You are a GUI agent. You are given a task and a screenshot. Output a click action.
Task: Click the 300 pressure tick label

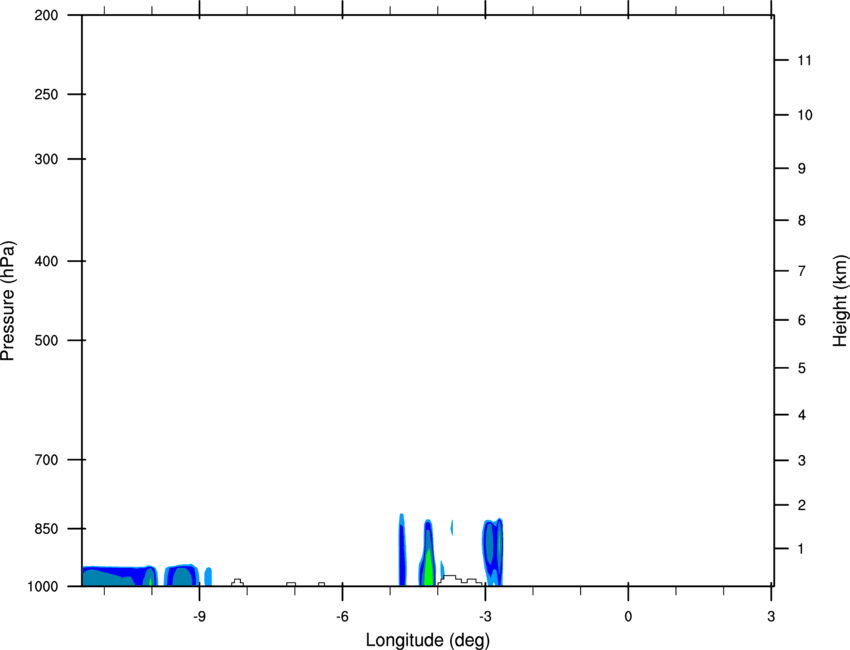[46, 159]
